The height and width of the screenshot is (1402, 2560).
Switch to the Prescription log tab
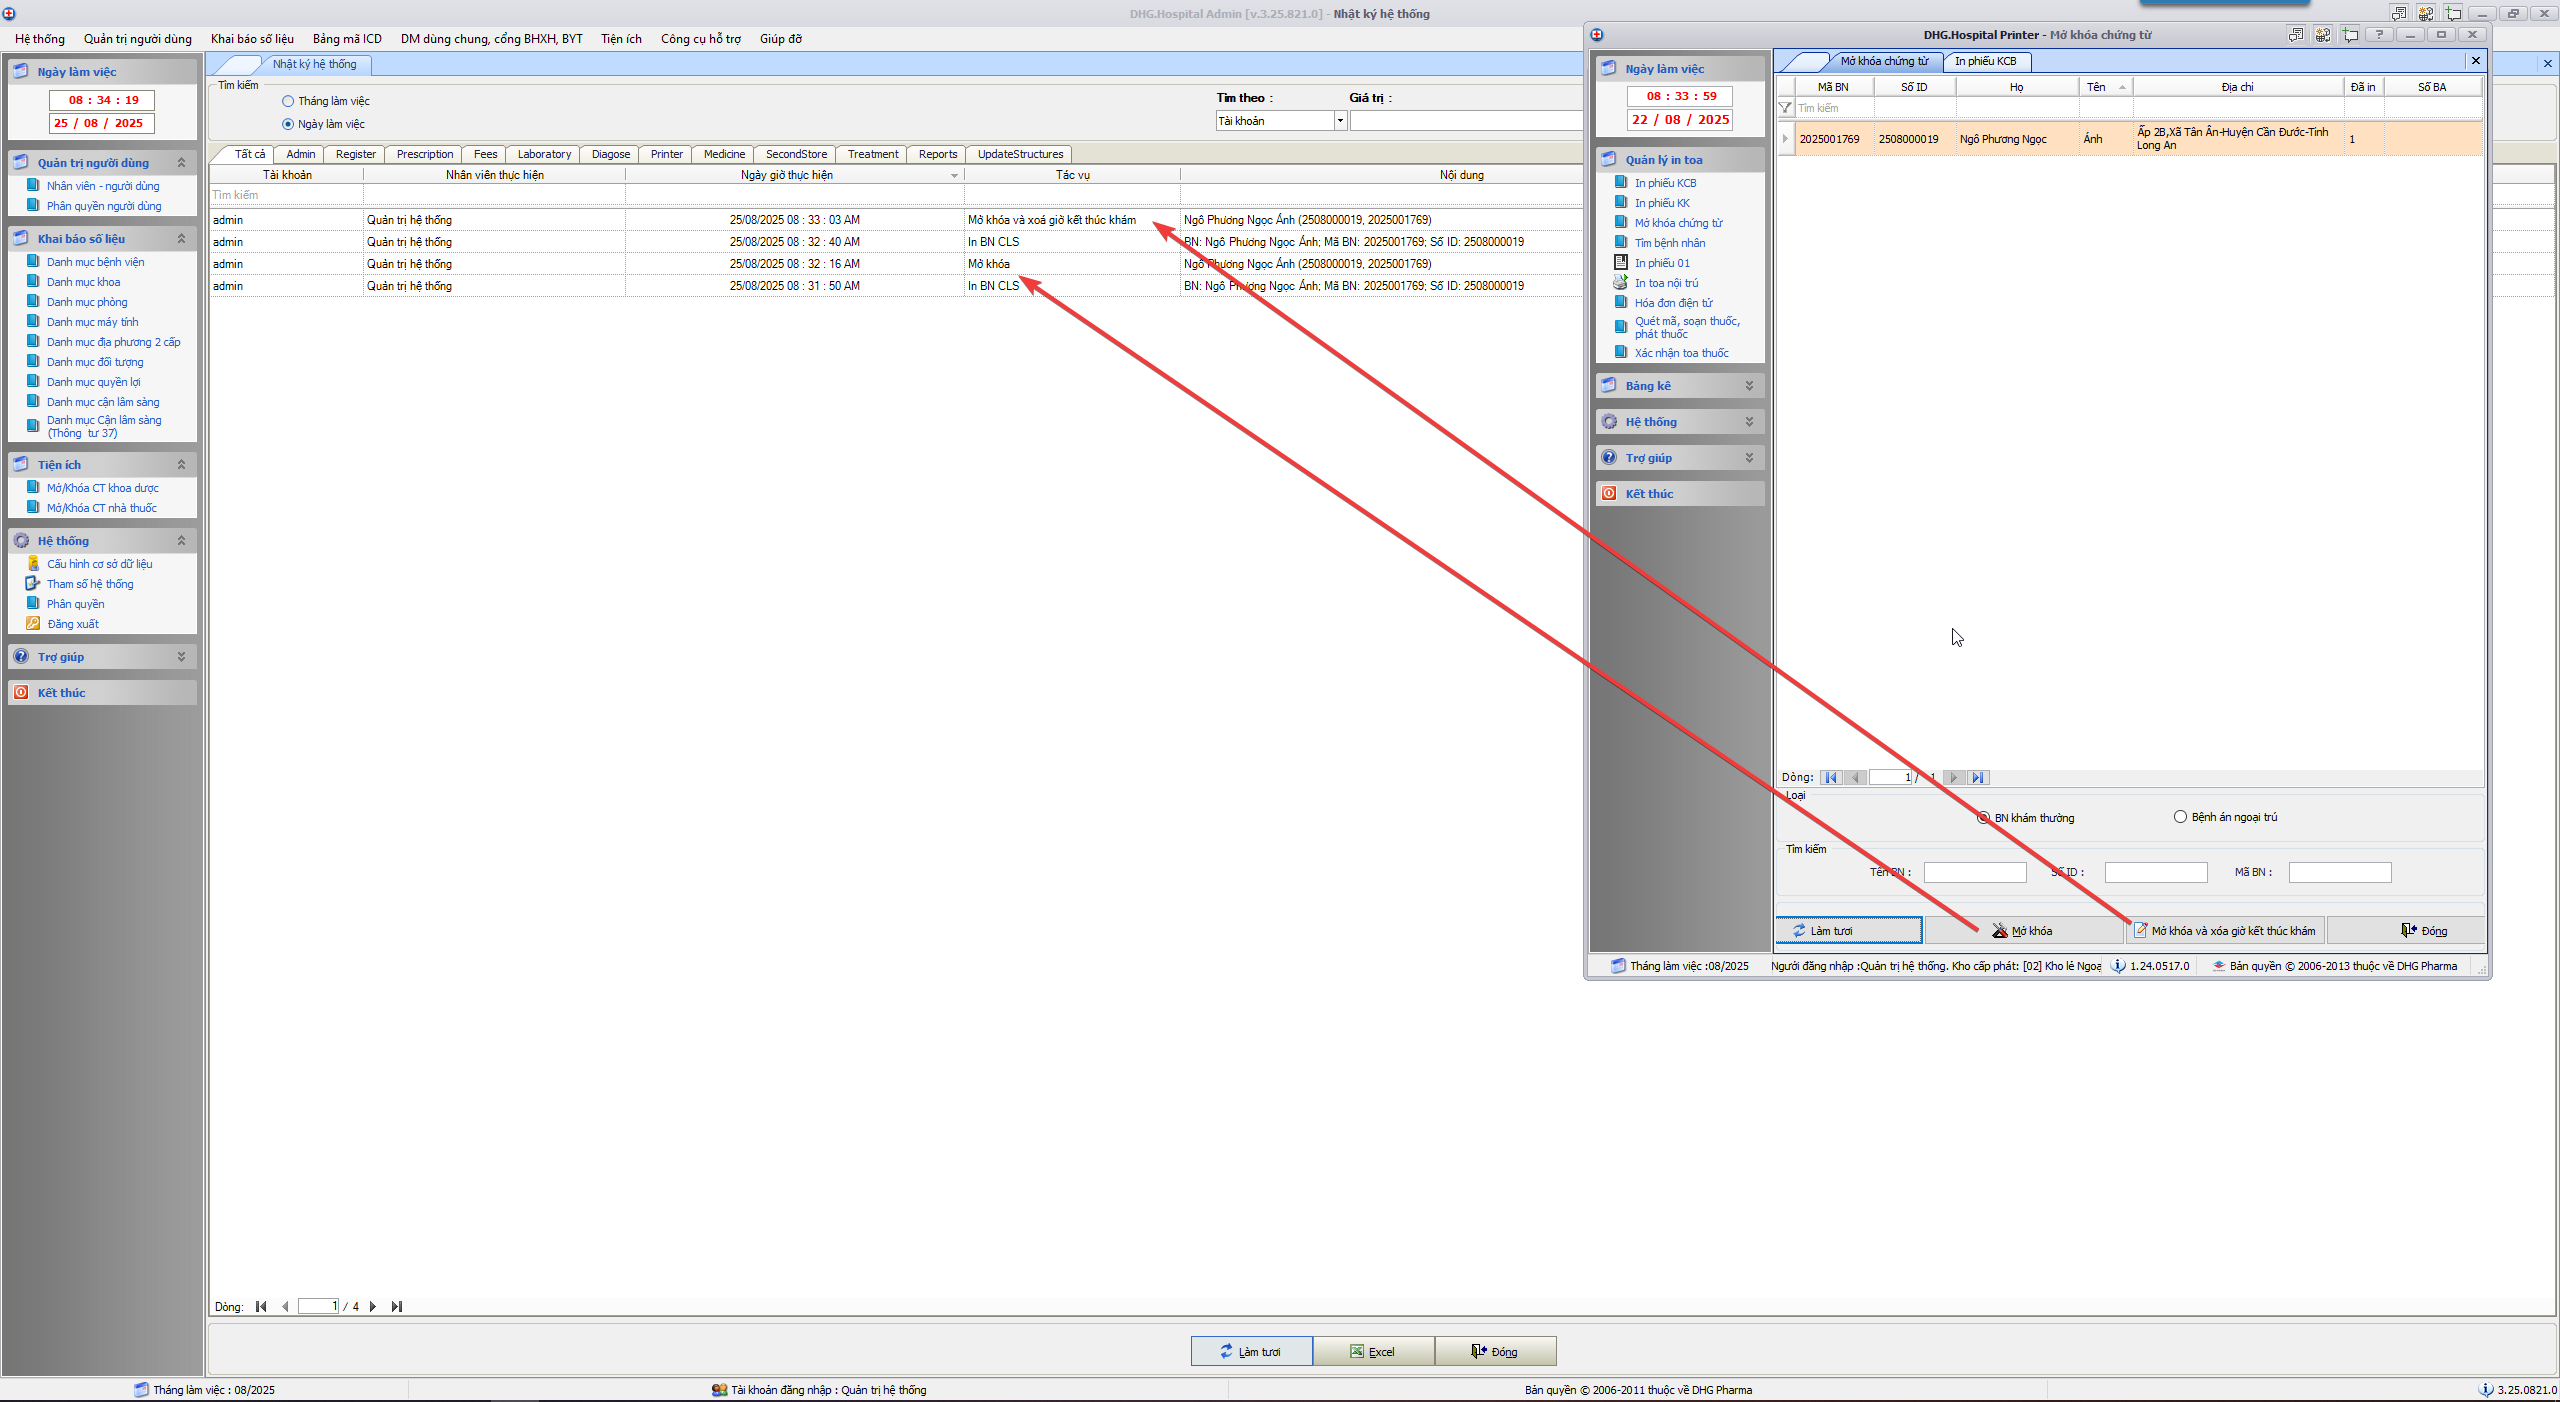coord(424,154)
